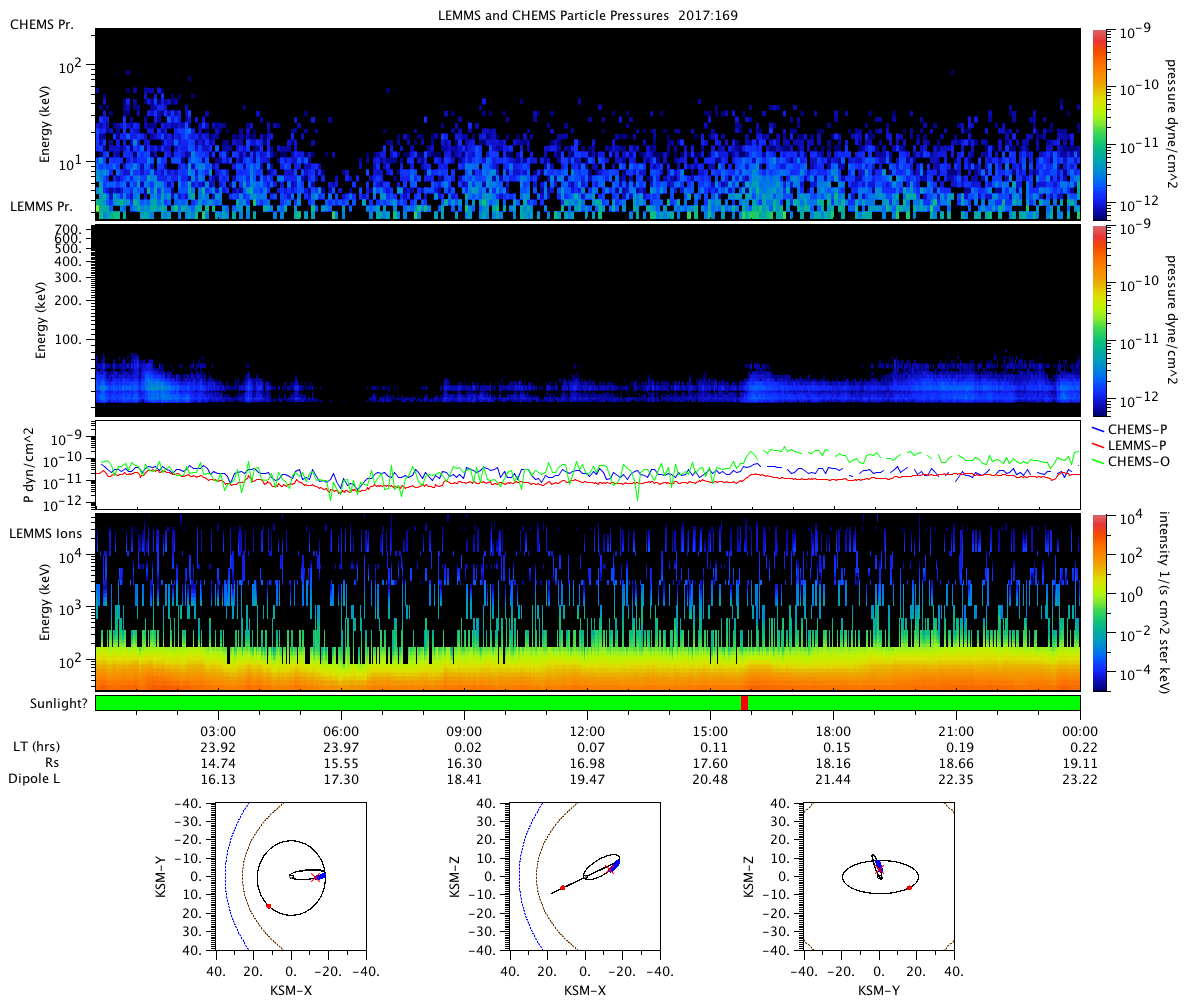Viewport: 1200px width, 1000px height.
Task: Click the KSM-Y versus KSM-Z orbit plot
Action: (x=879, y=875)
